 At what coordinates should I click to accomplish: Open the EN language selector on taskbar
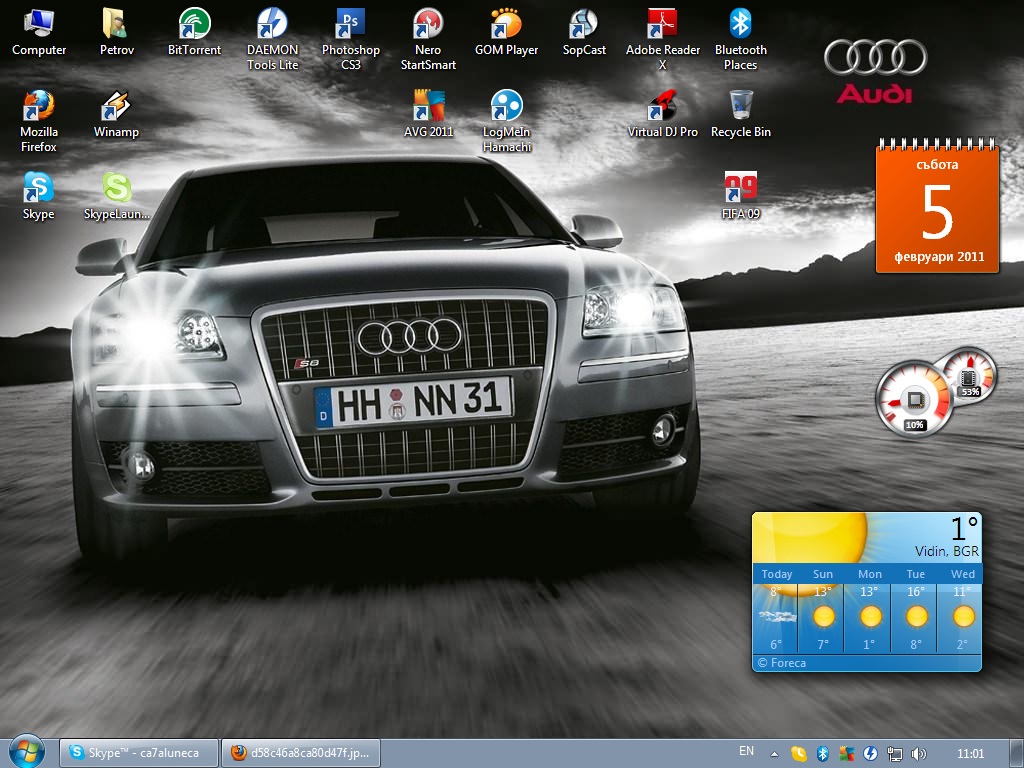(746, 751)
